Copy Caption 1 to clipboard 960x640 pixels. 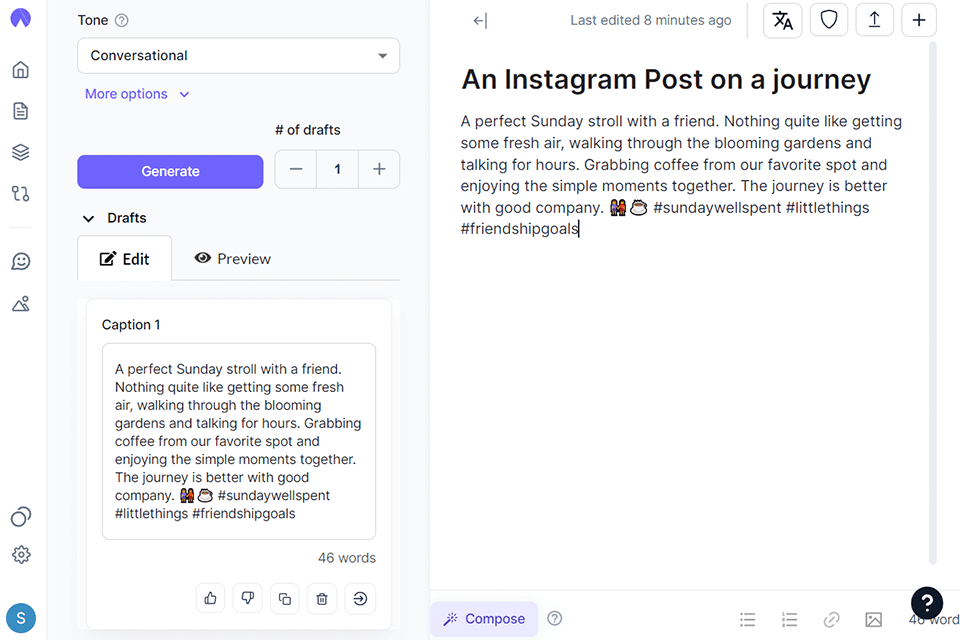pyautogui.click(x=285, y=598)
